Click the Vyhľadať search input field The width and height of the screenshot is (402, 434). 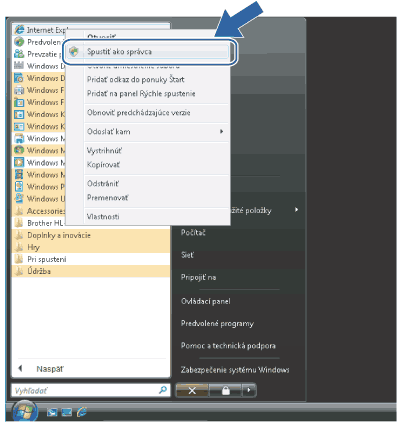[x=85, y=390]
